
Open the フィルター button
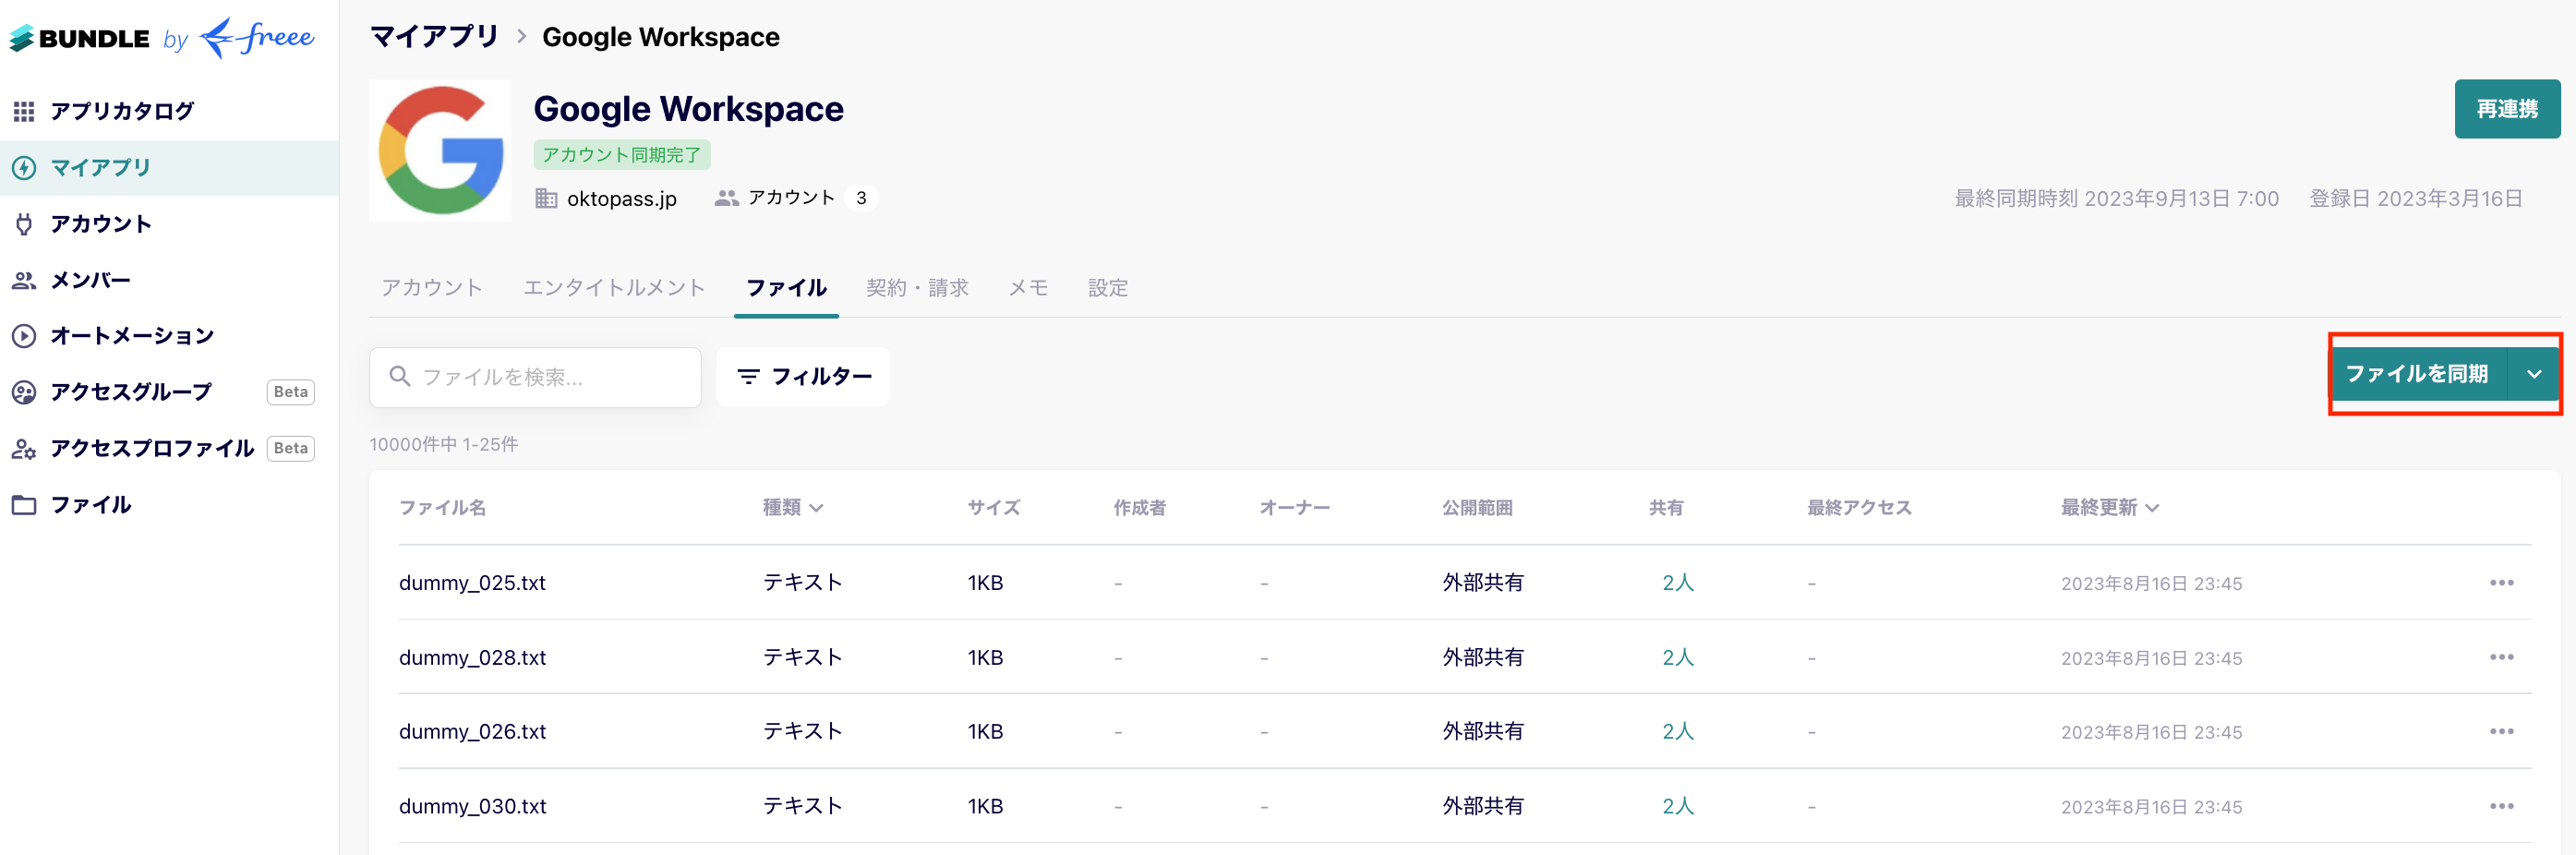(x=803, y=376)
